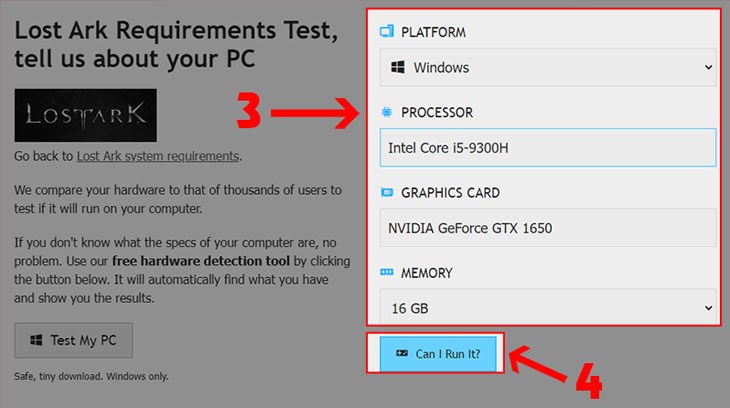Click the chip icon beside PROCESSOR
Viewport: 730px width, 408px height.
(x=387, y=112)
